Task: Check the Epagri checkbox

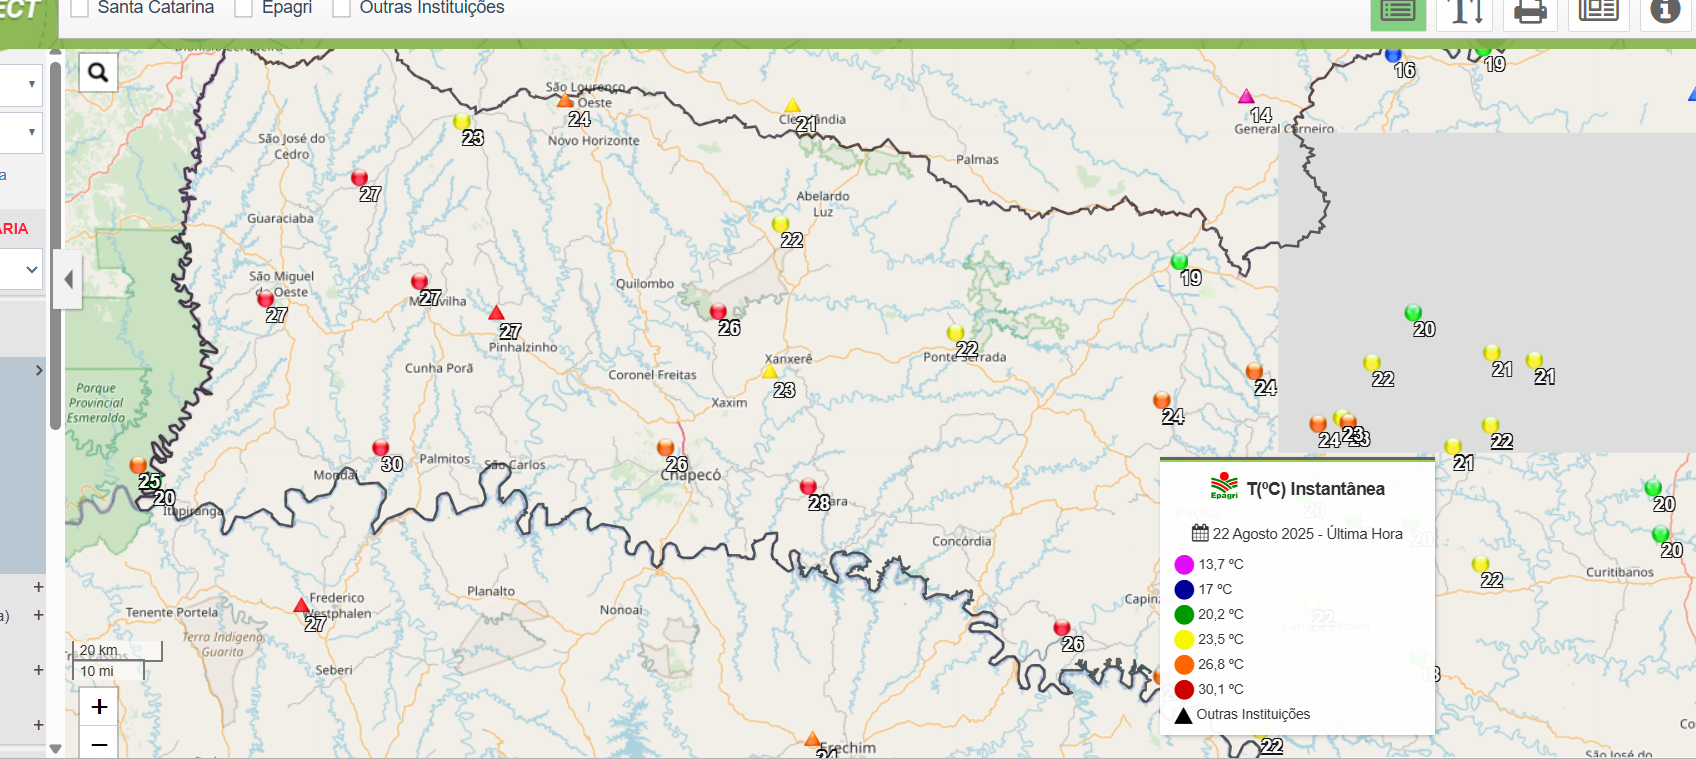Action: [x=243, y=8]
